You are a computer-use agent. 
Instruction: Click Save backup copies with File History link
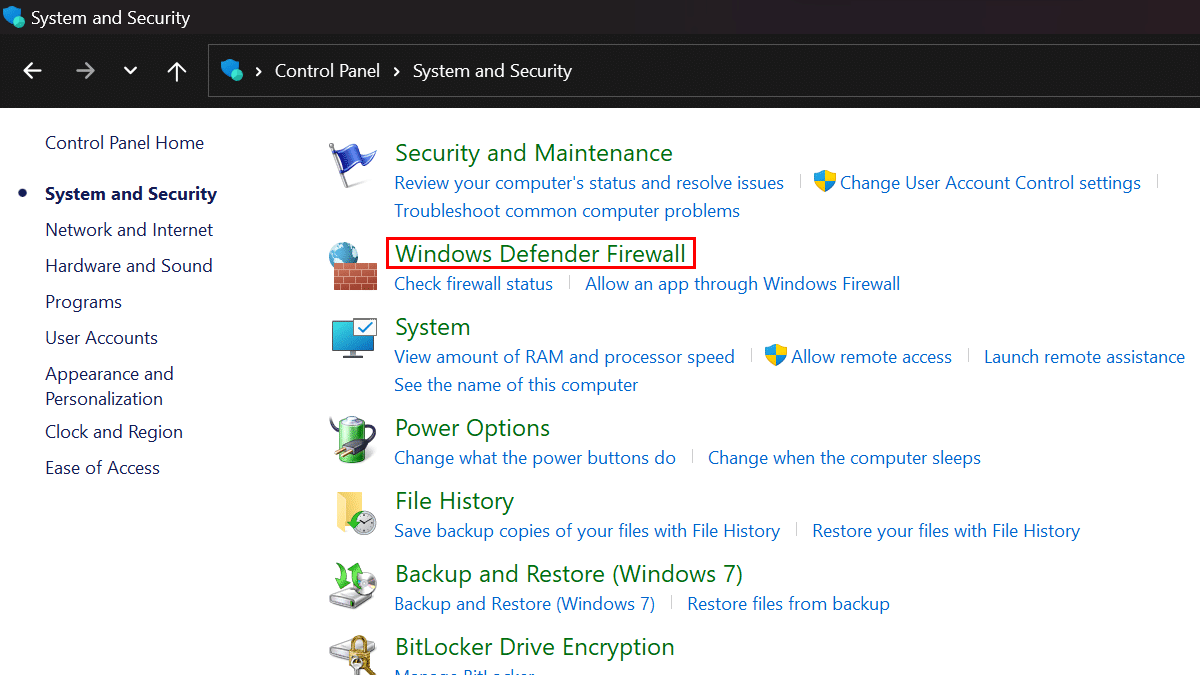pyautogui.click(x=587, y=531)
